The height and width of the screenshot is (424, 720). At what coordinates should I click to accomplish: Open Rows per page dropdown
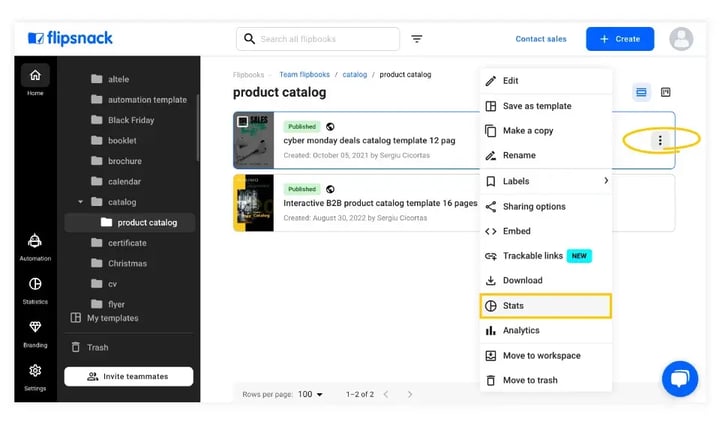310,394
